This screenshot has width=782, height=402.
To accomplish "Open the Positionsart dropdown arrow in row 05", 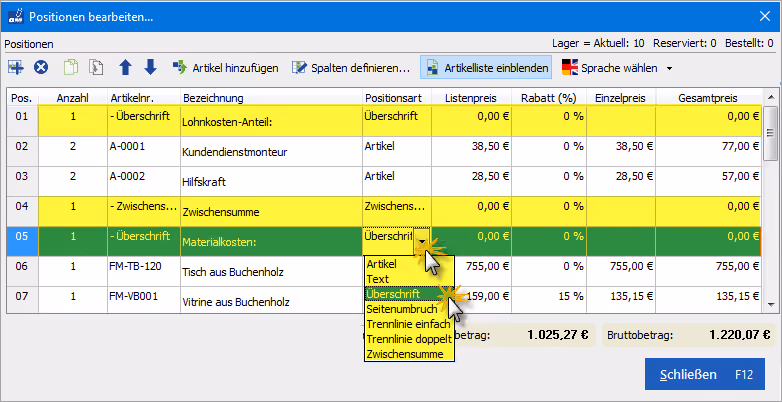I will point(423,241).
